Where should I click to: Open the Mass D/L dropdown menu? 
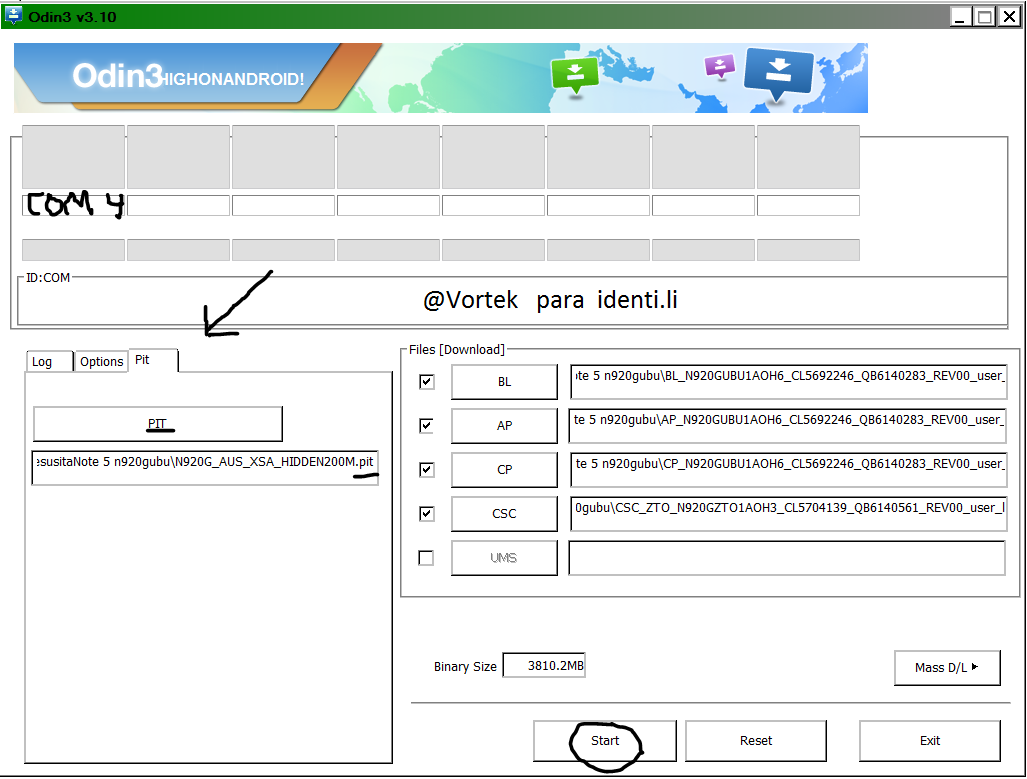point(947,668)
